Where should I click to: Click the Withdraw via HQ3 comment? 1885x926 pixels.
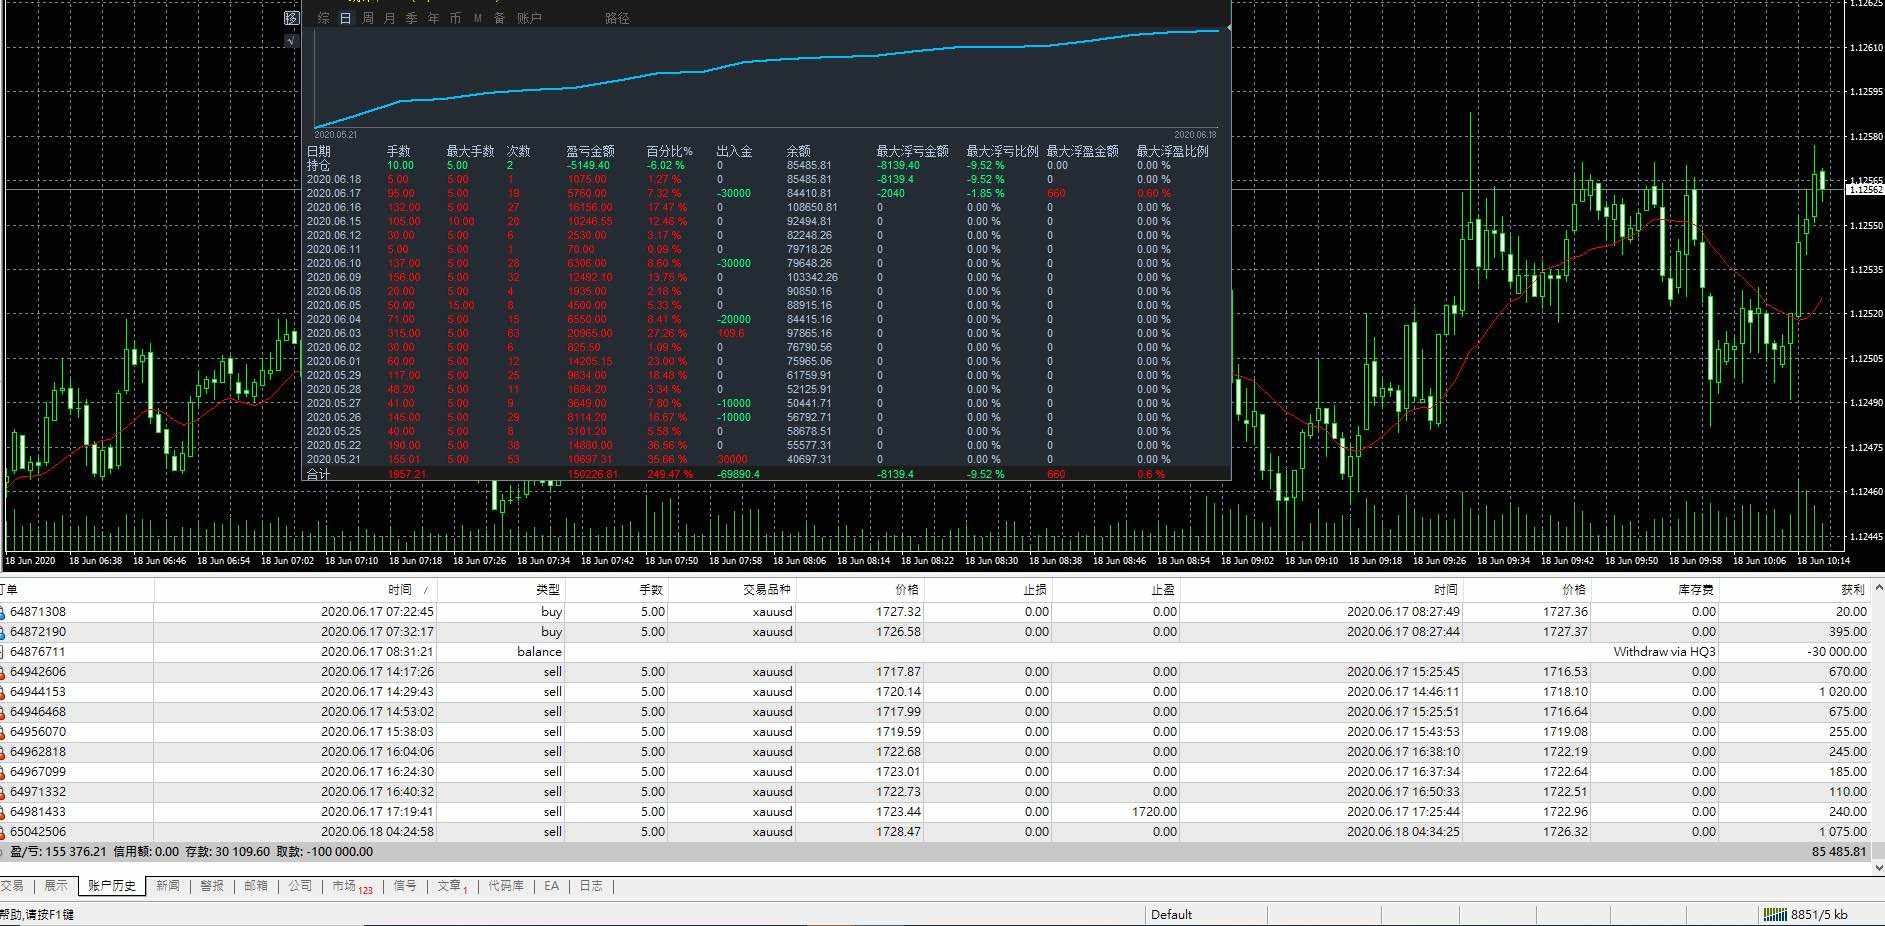[1664, 652]
